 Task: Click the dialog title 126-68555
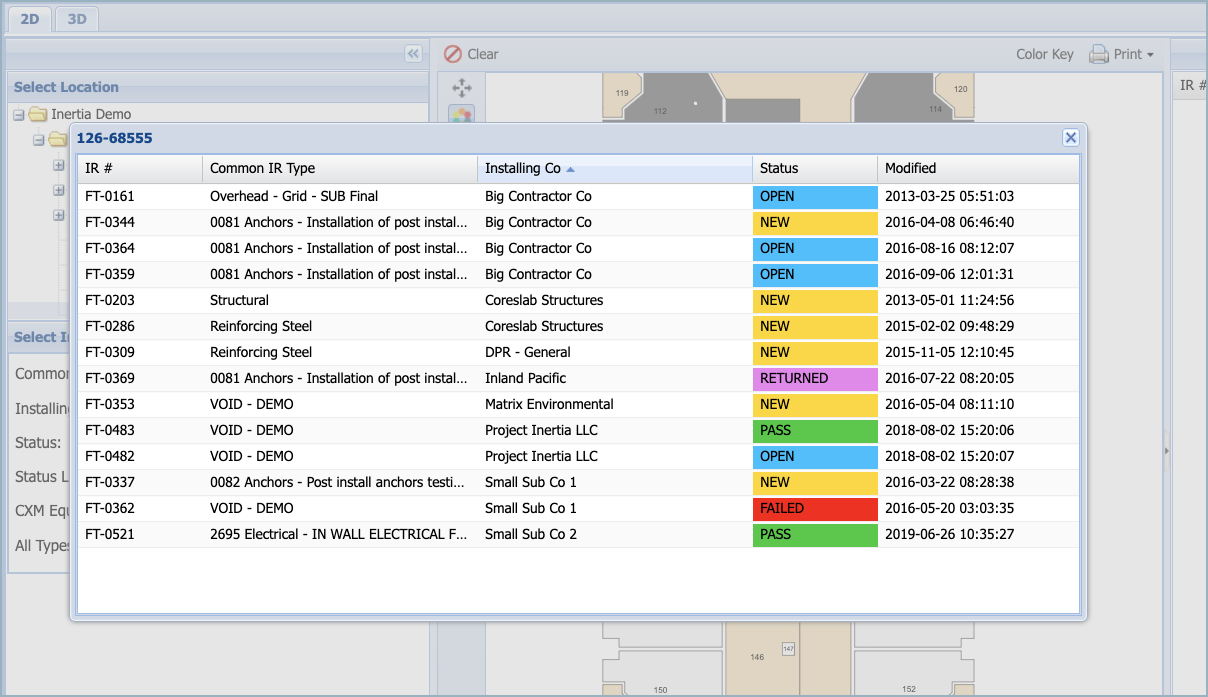115,138
